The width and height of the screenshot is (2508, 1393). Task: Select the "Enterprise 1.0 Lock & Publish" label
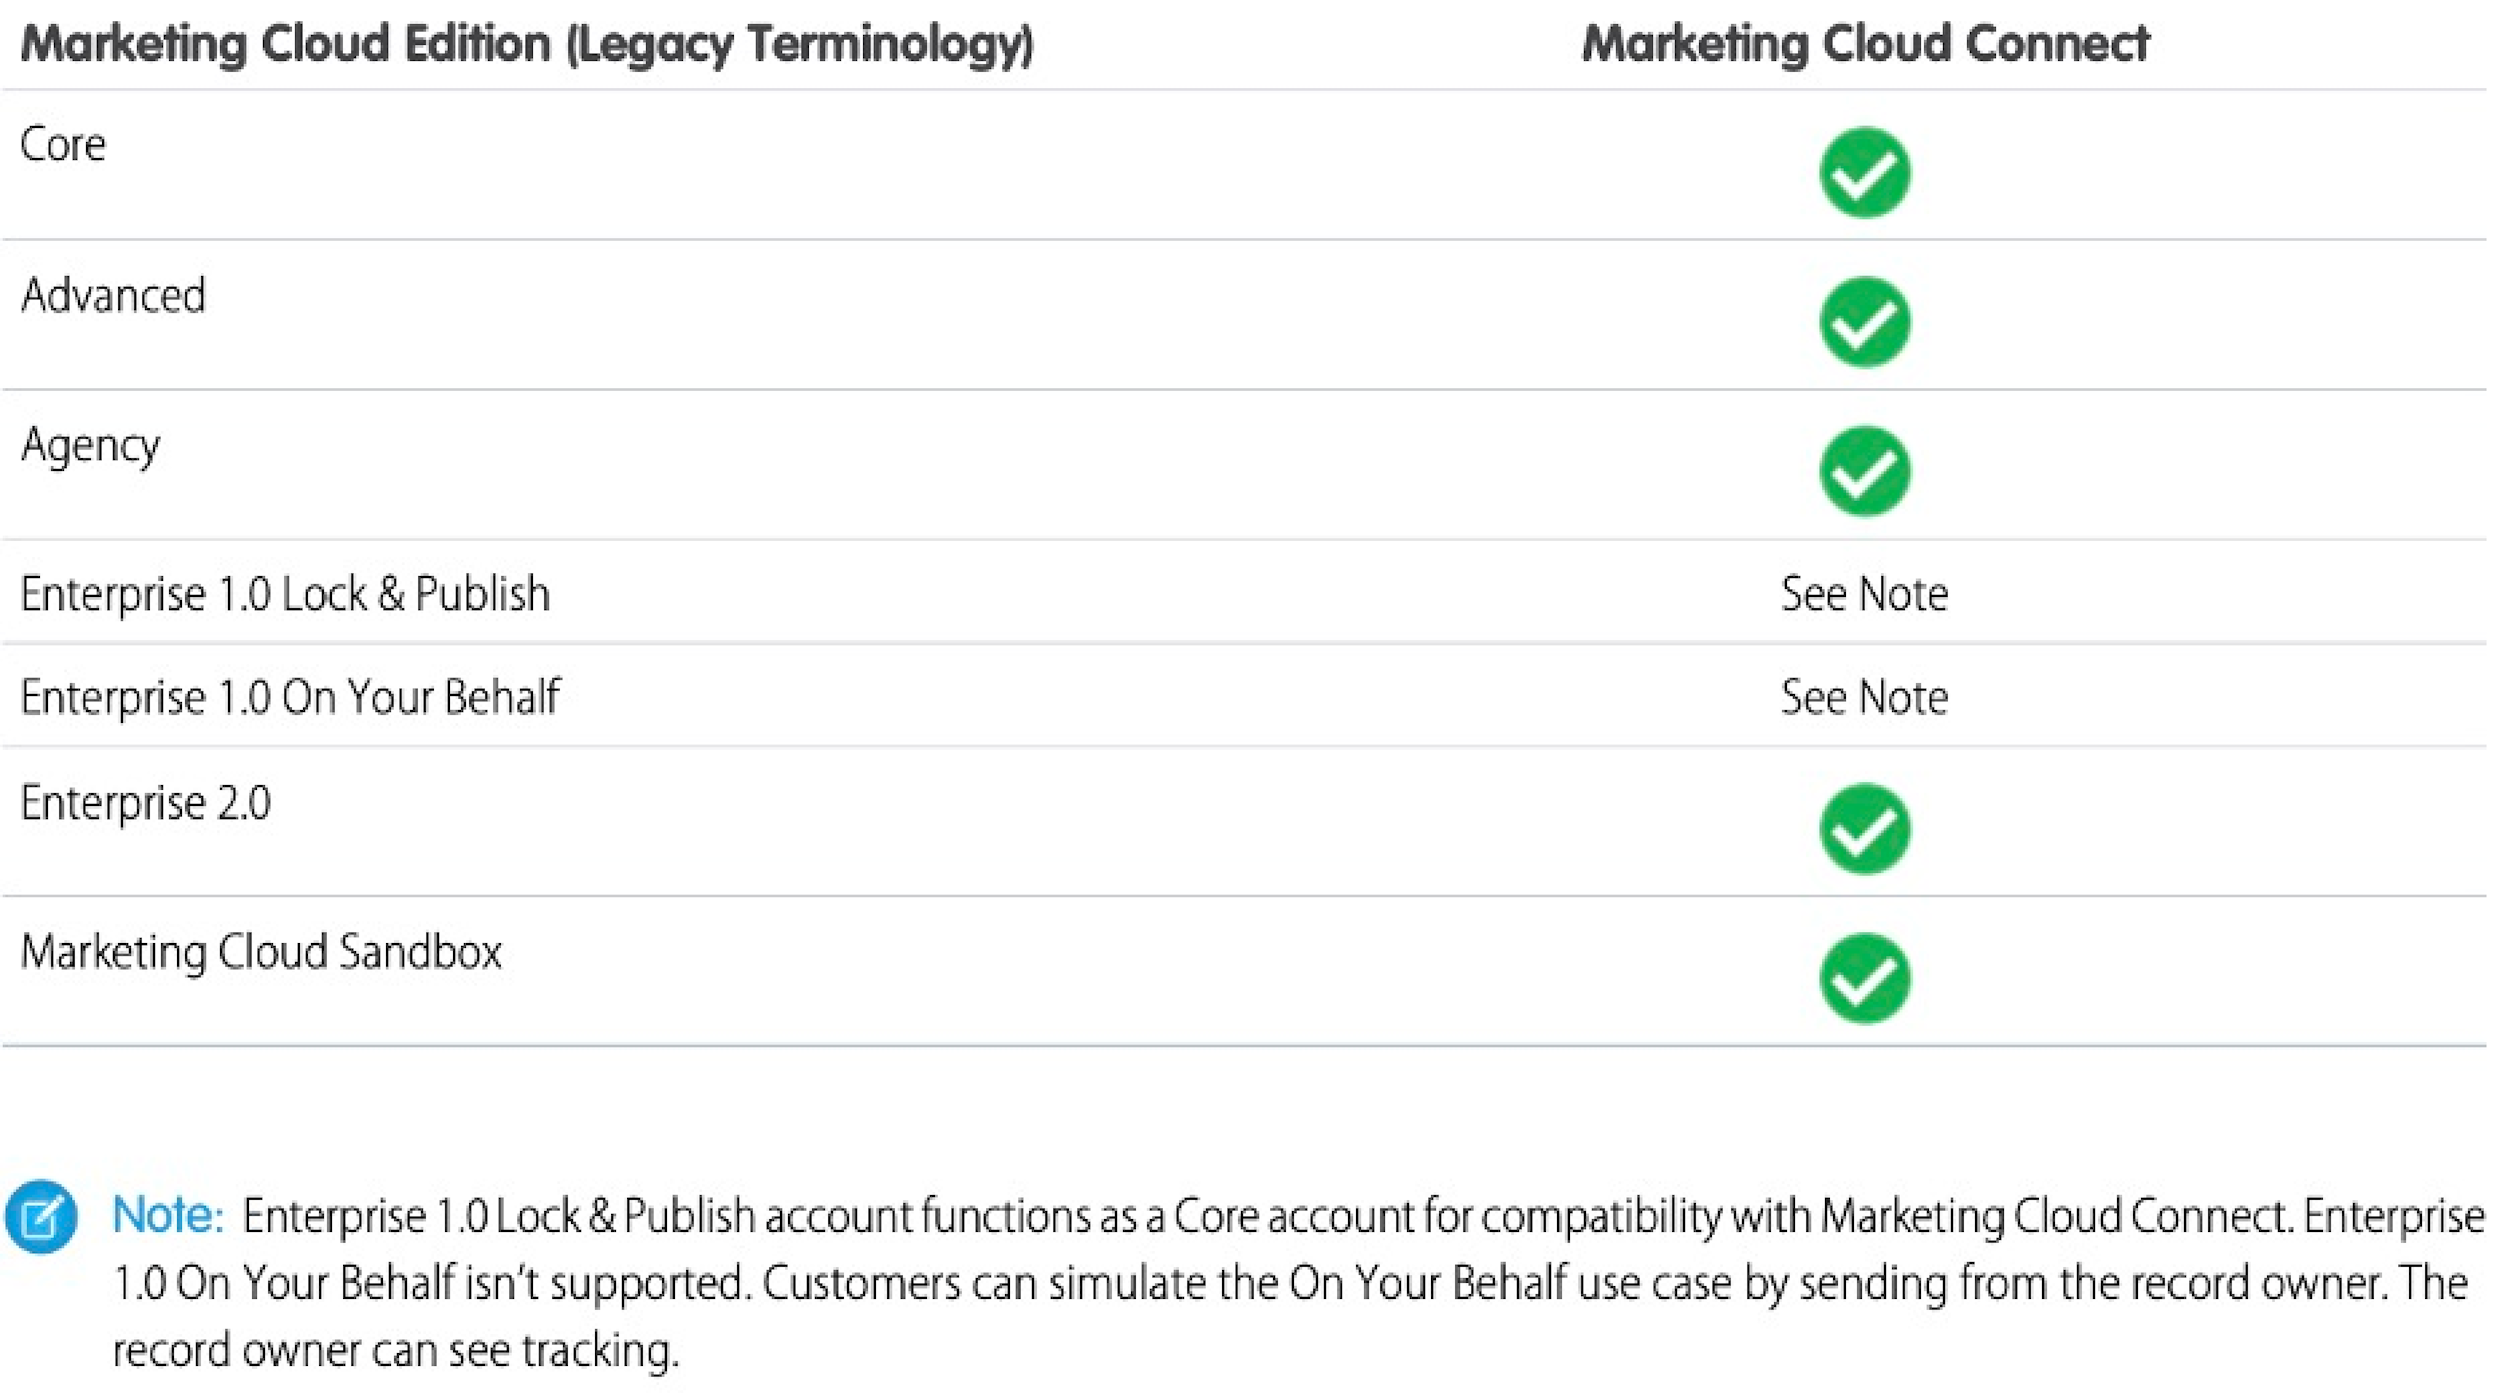[x=285, y=594]
